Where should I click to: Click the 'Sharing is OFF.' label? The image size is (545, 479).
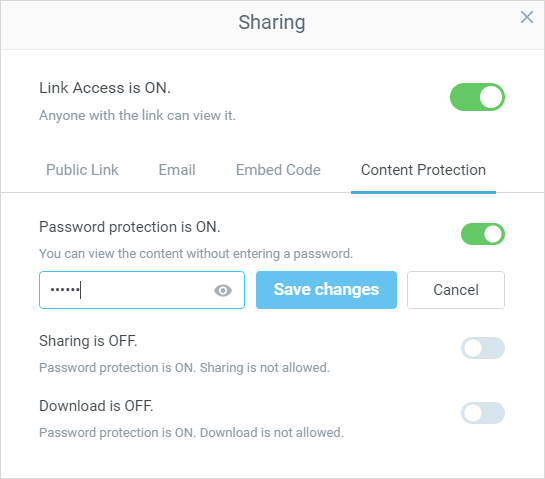point(88,341)
